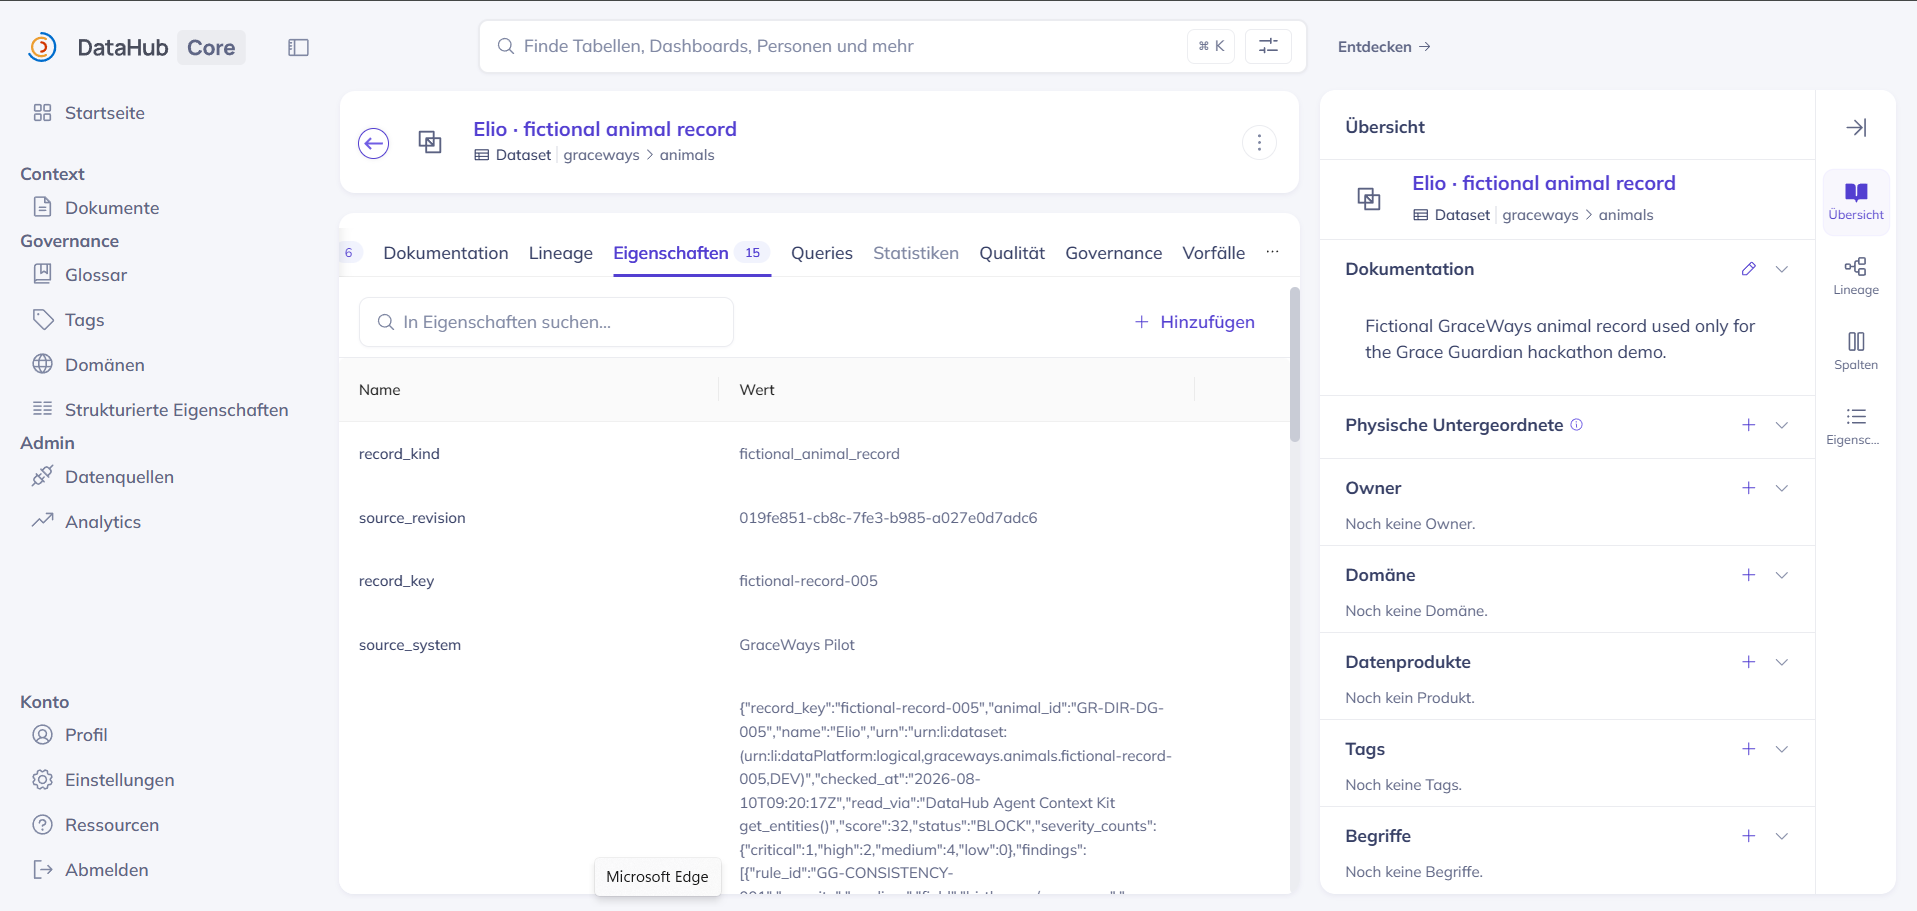1917x911 pixels.
Task: Switch to the Qualität tab
Action: tap(1012, 253)
